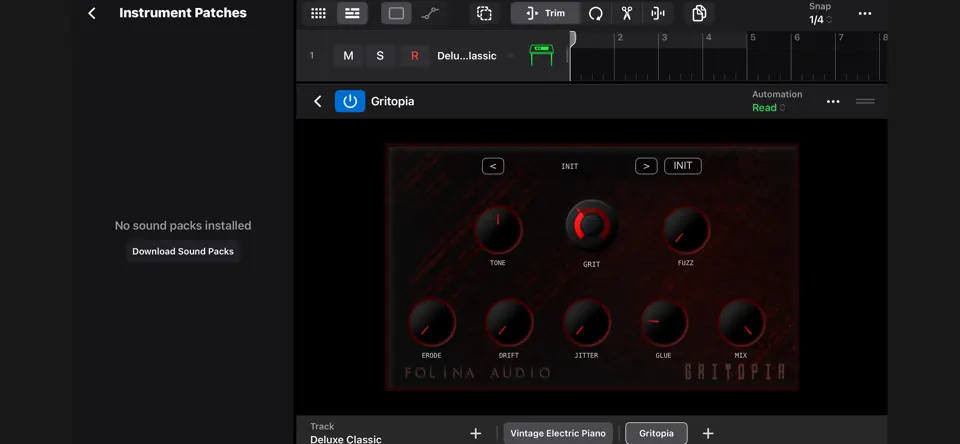The width and height of the screenshot is (960, 444).
Task: Select the Vintage Electric Piano plugin tab
Action: click(x=558, y=434)
